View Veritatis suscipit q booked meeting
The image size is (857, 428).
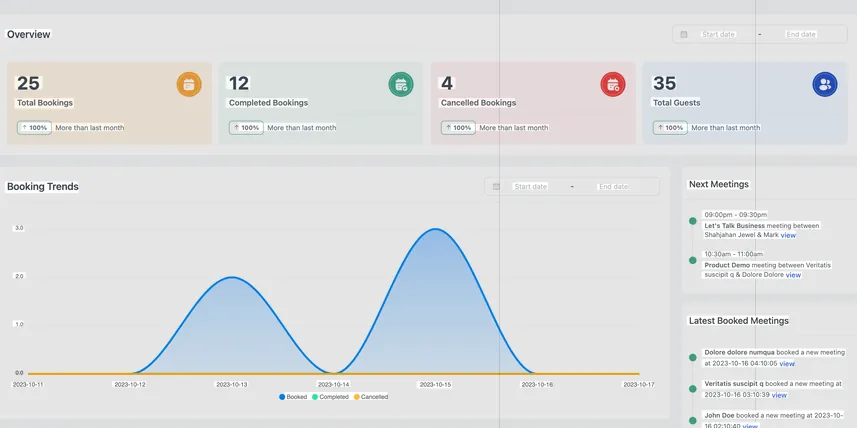pyautogui.click(x=779, y=395)
